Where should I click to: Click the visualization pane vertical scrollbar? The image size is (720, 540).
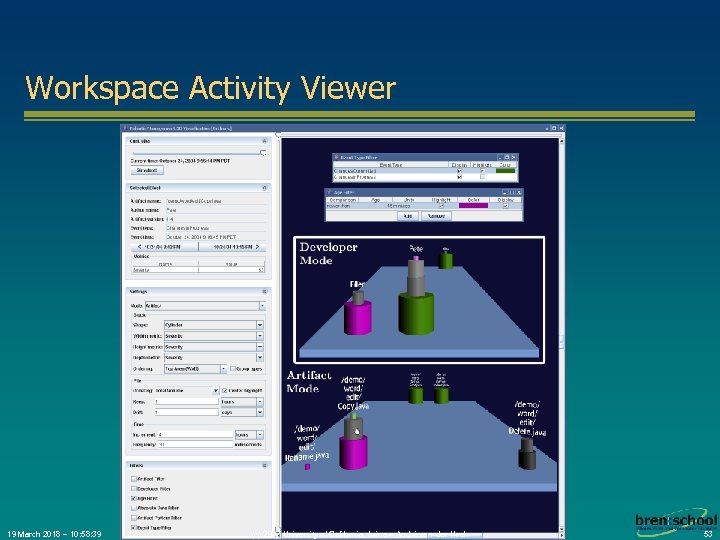(x=562, y=338)
